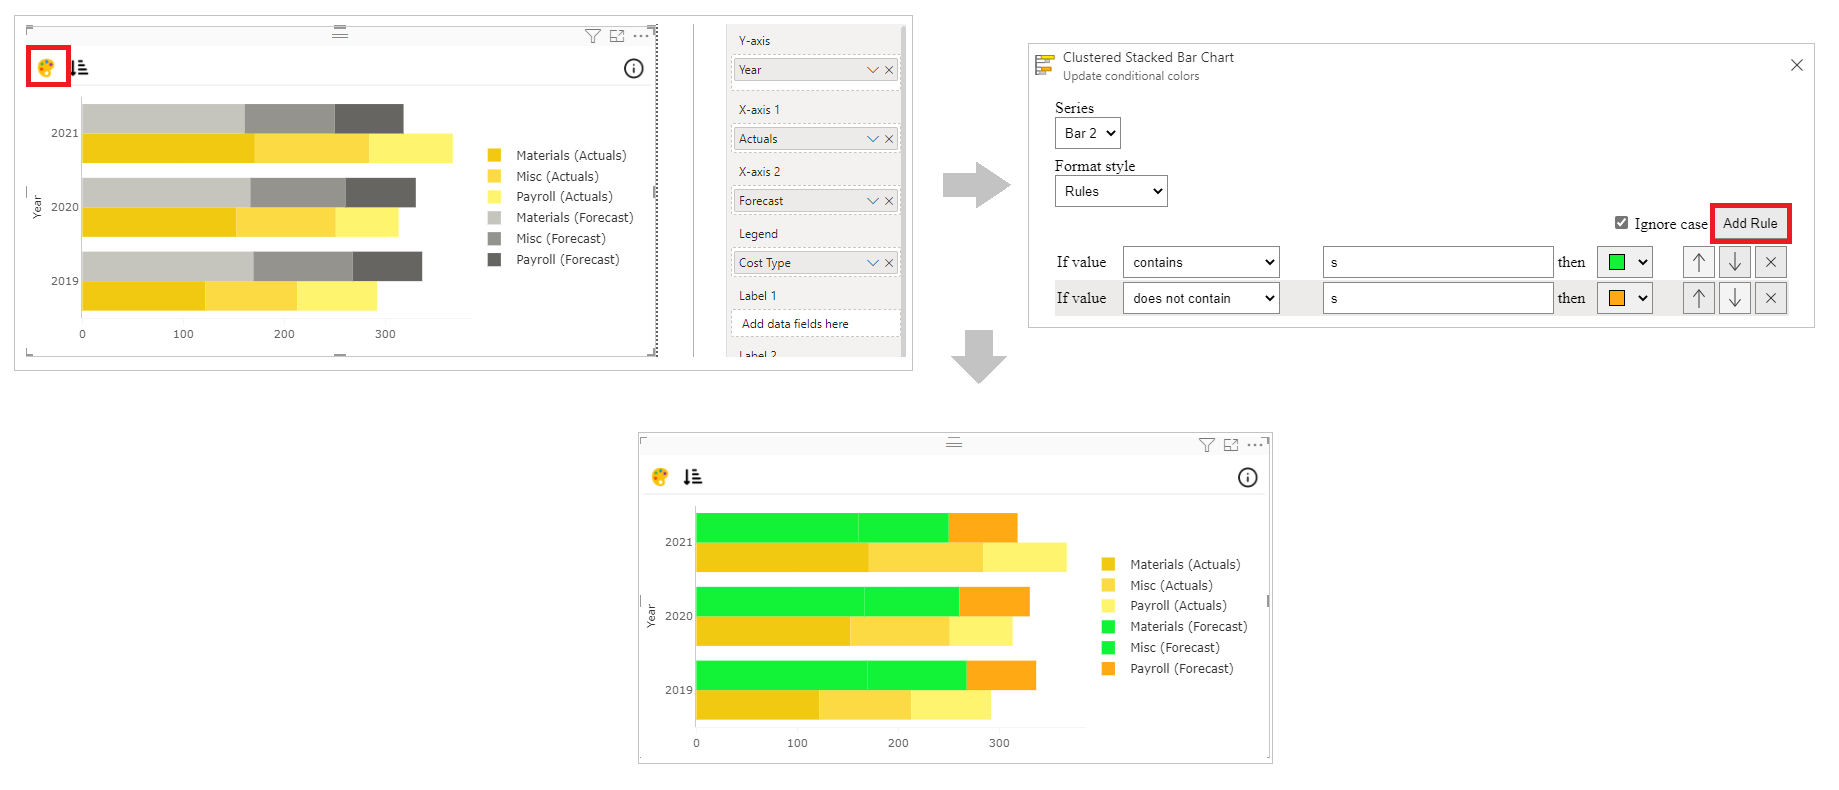Click the Add Rule button
This screenshot has height=790, width=1839.
tap(1750, 223)
